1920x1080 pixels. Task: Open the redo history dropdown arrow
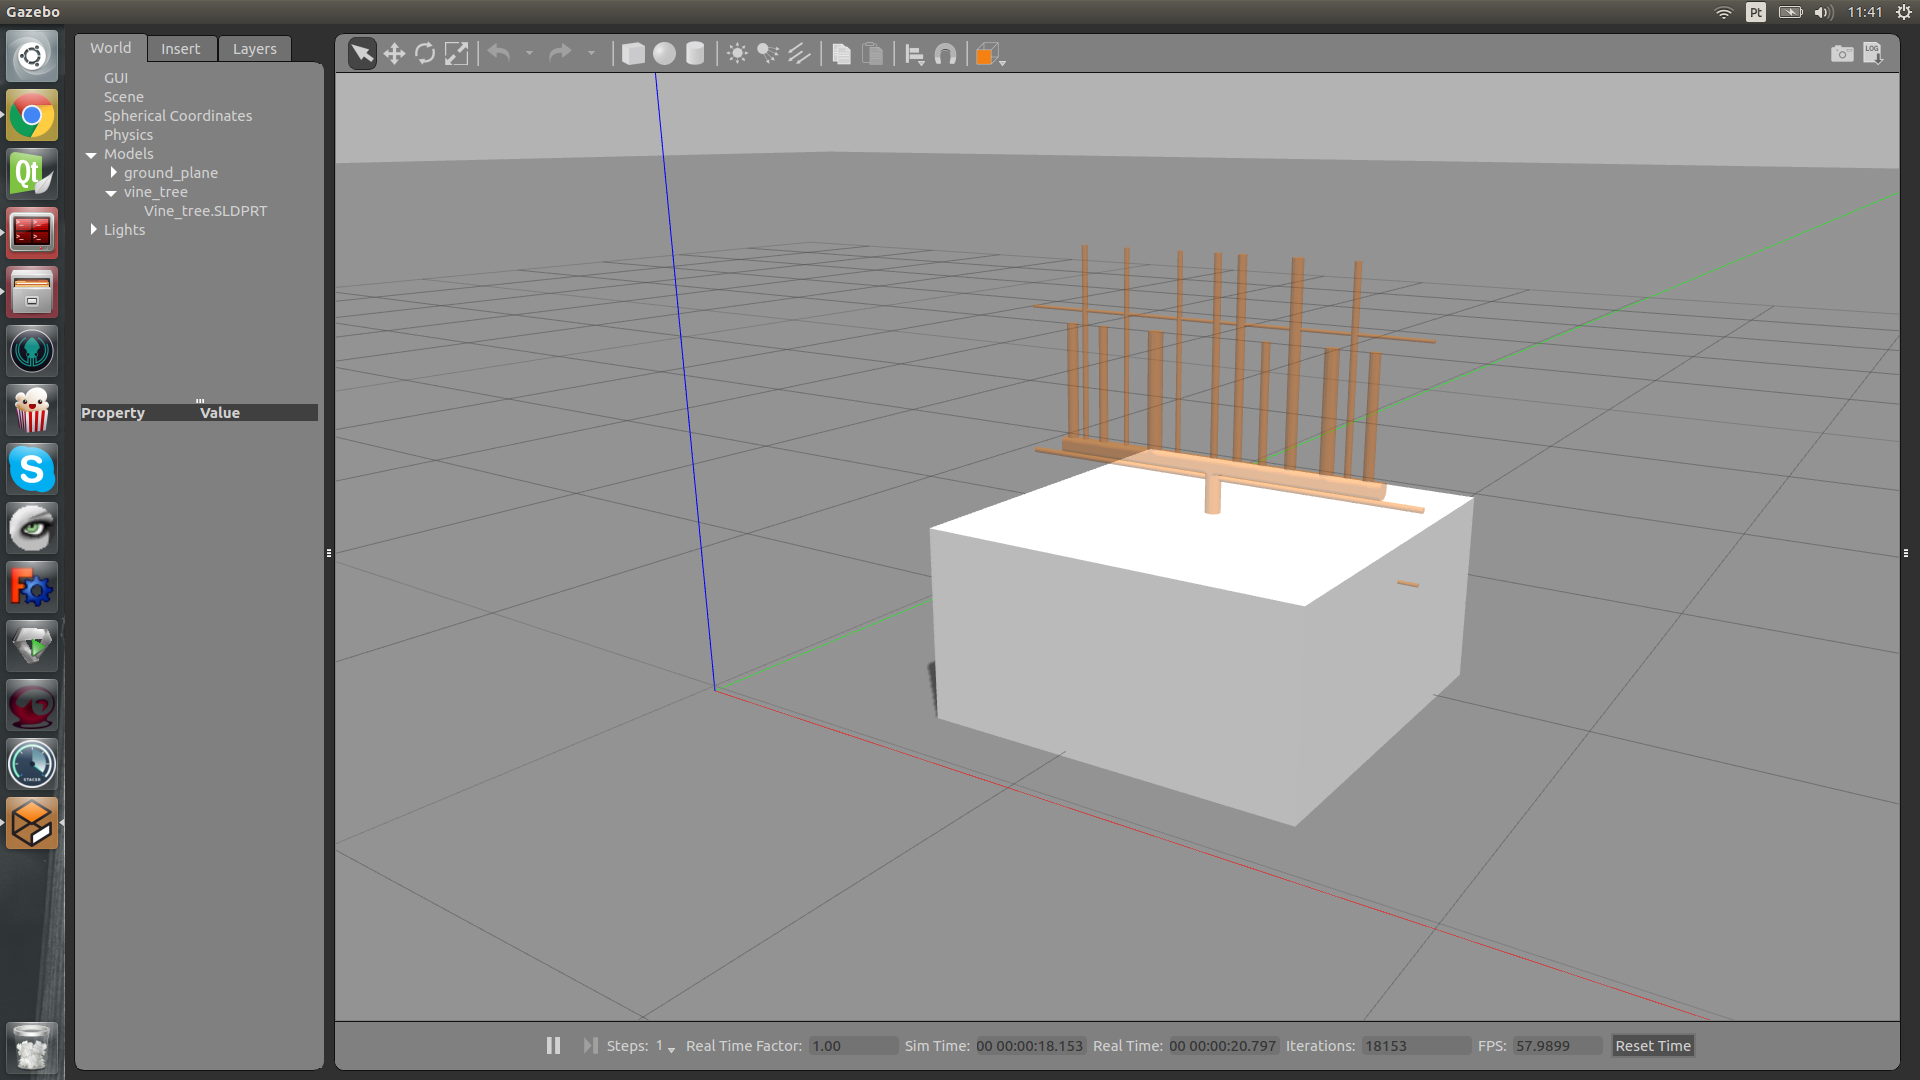(591, 54)
